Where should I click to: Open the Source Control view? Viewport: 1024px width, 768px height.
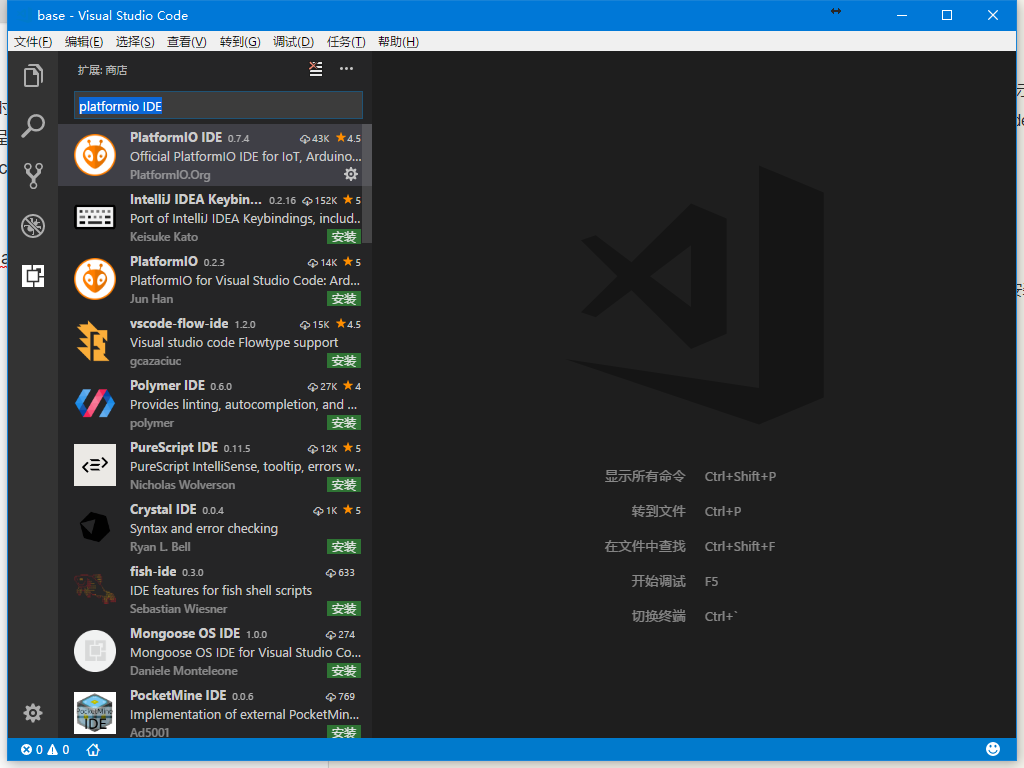click(x=33, y=175)
